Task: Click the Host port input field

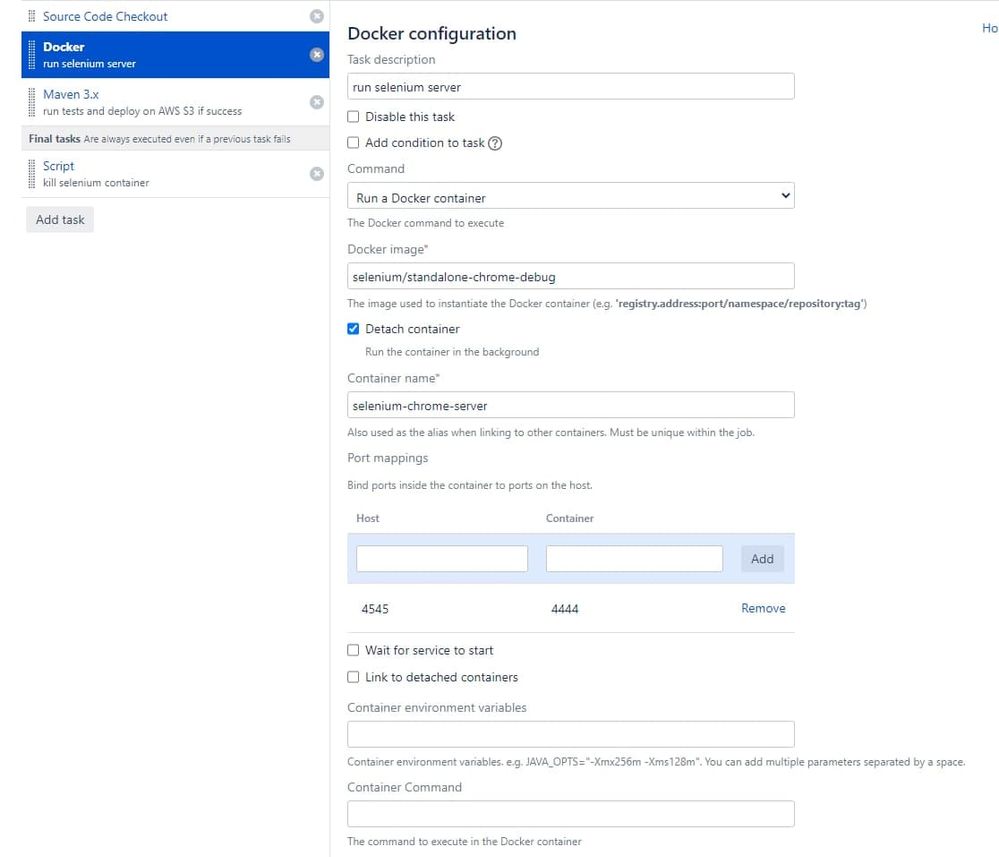Action: (x=442, y=559)
